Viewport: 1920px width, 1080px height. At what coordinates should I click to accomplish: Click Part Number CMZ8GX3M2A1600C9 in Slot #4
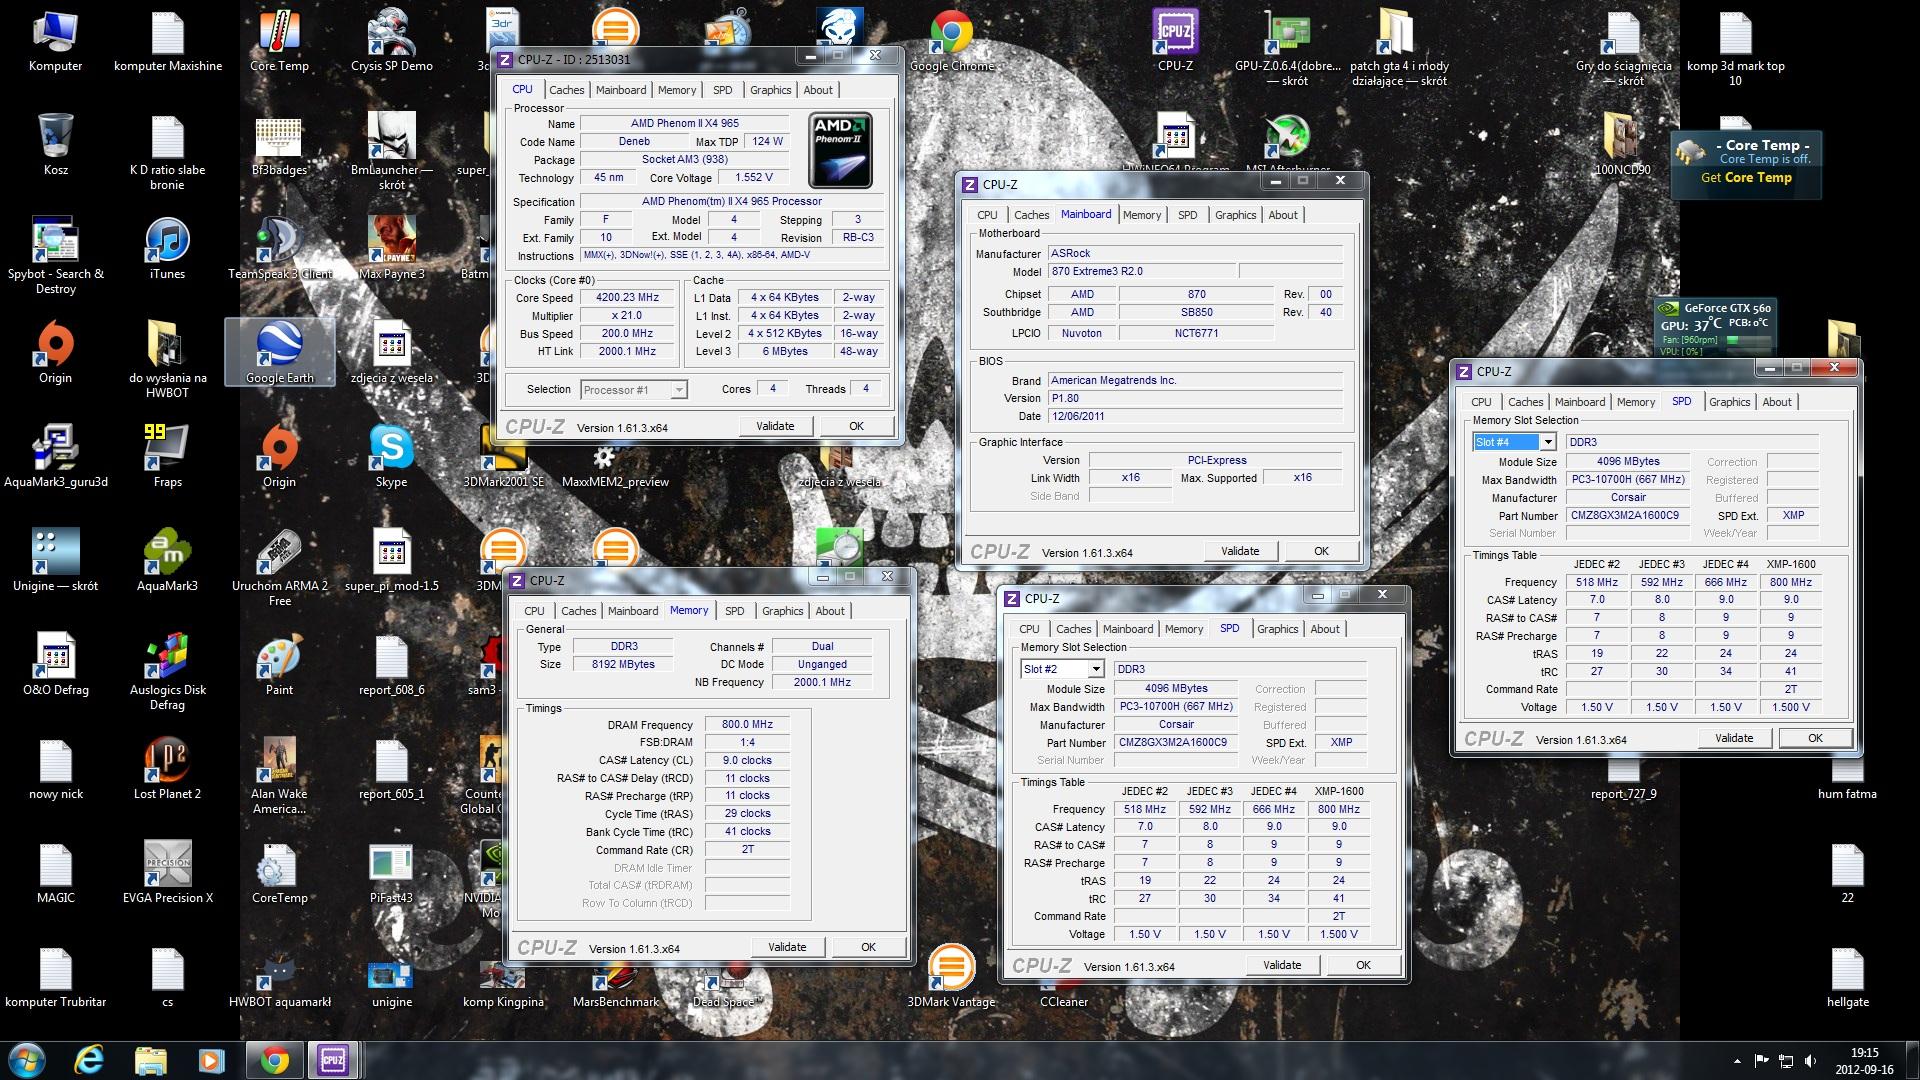(1628, 516)
